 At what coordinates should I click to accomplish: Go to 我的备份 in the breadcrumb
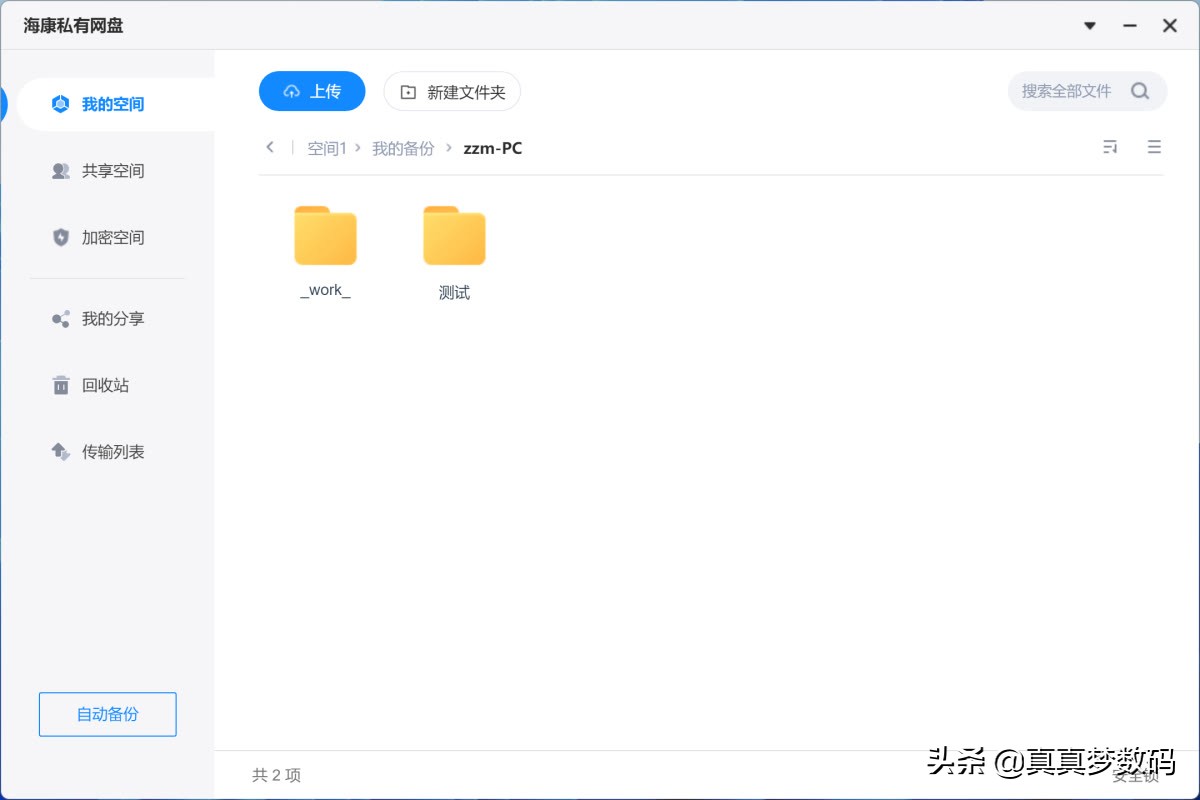pyautogui.click(x=403, y=147)
